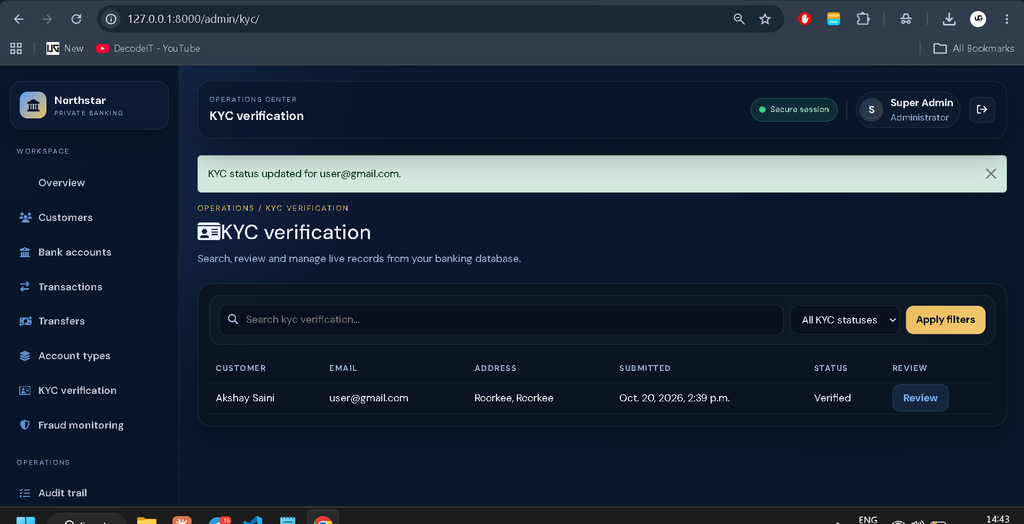Focus the Search kyc verification field
The image size is (1024, 524).
[501, 320]
